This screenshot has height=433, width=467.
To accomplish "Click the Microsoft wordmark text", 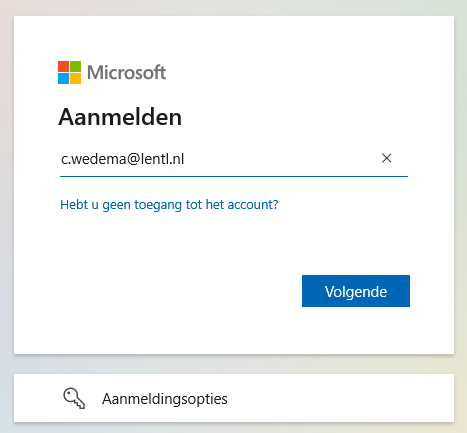I will tap(126, 72).
